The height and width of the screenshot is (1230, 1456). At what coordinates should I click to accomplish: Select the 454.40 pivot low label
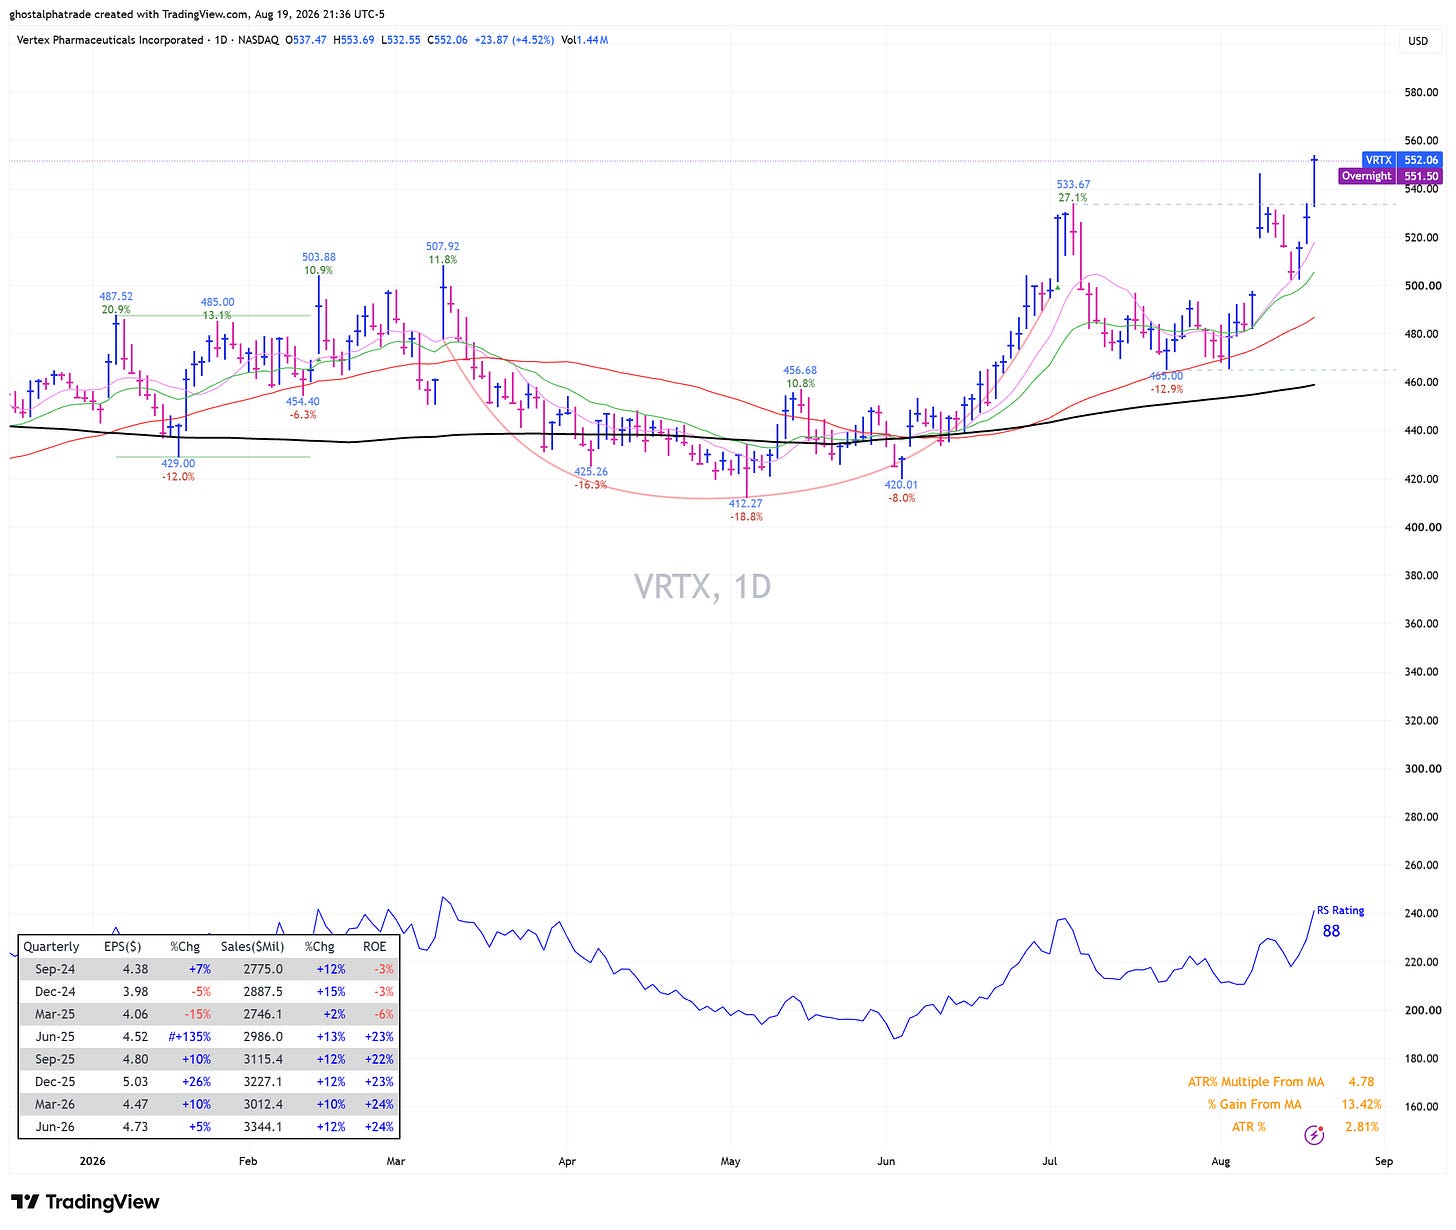[x=302, y=401]
